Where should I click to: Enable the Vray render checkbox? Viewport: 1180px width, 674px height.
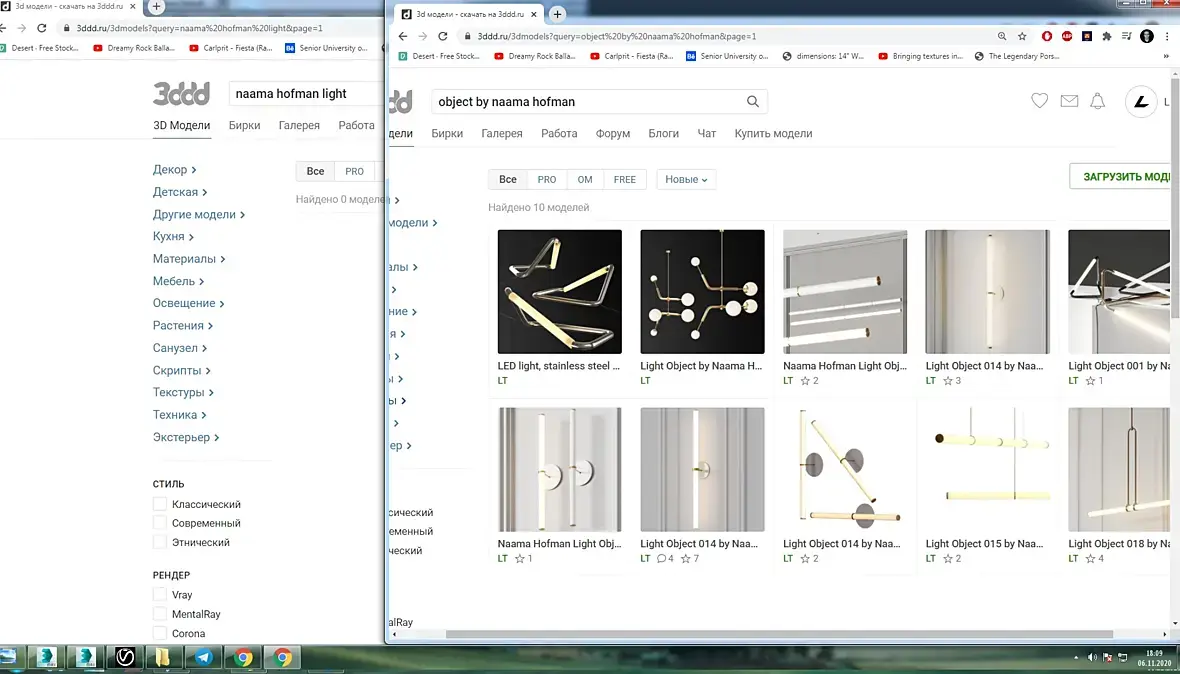[x=160, y=594]
